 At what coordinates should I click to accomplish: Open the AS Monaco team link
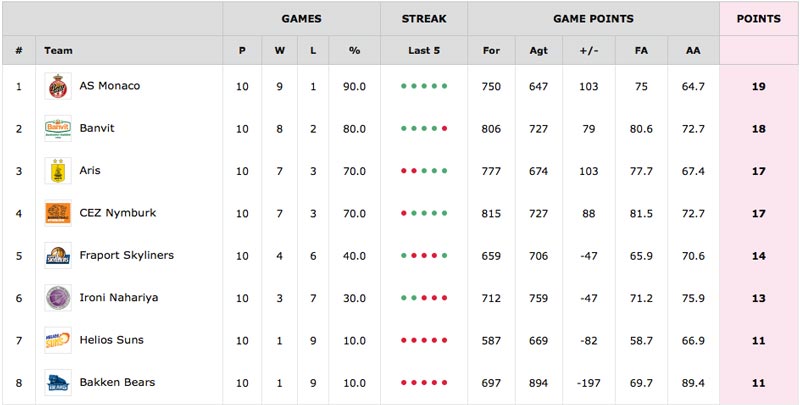(x=110, y=86)
